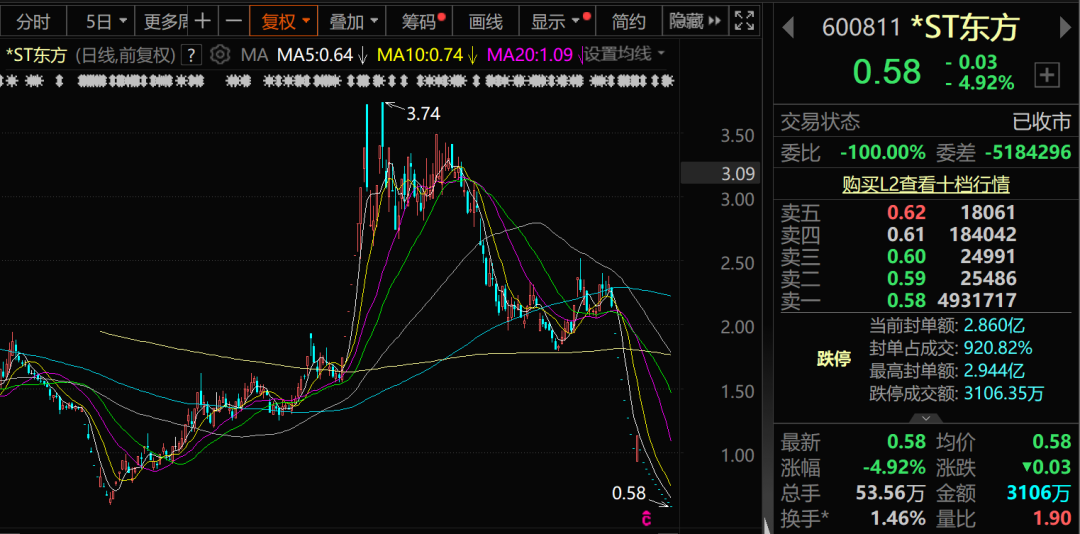Screen dimensions: 1080x534
Task: Click the 购买L2查看十档行情 link
Action: tap(925, 184)
